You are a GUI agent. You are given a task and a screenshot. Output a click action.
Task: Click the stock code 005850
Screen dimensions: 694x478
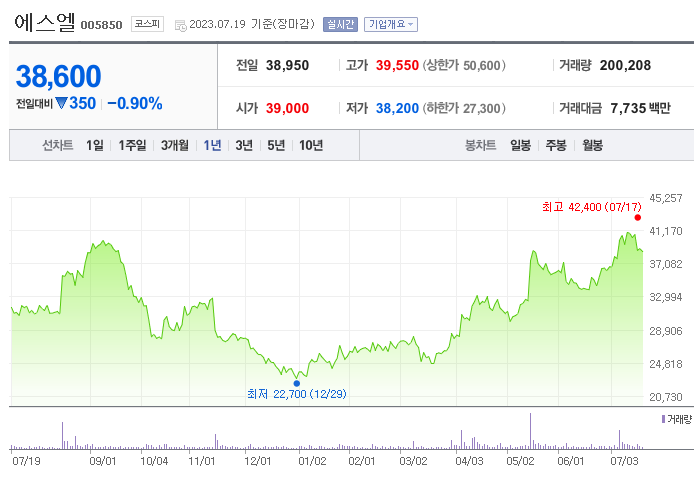pyautogui.click(x=101, y=25)
